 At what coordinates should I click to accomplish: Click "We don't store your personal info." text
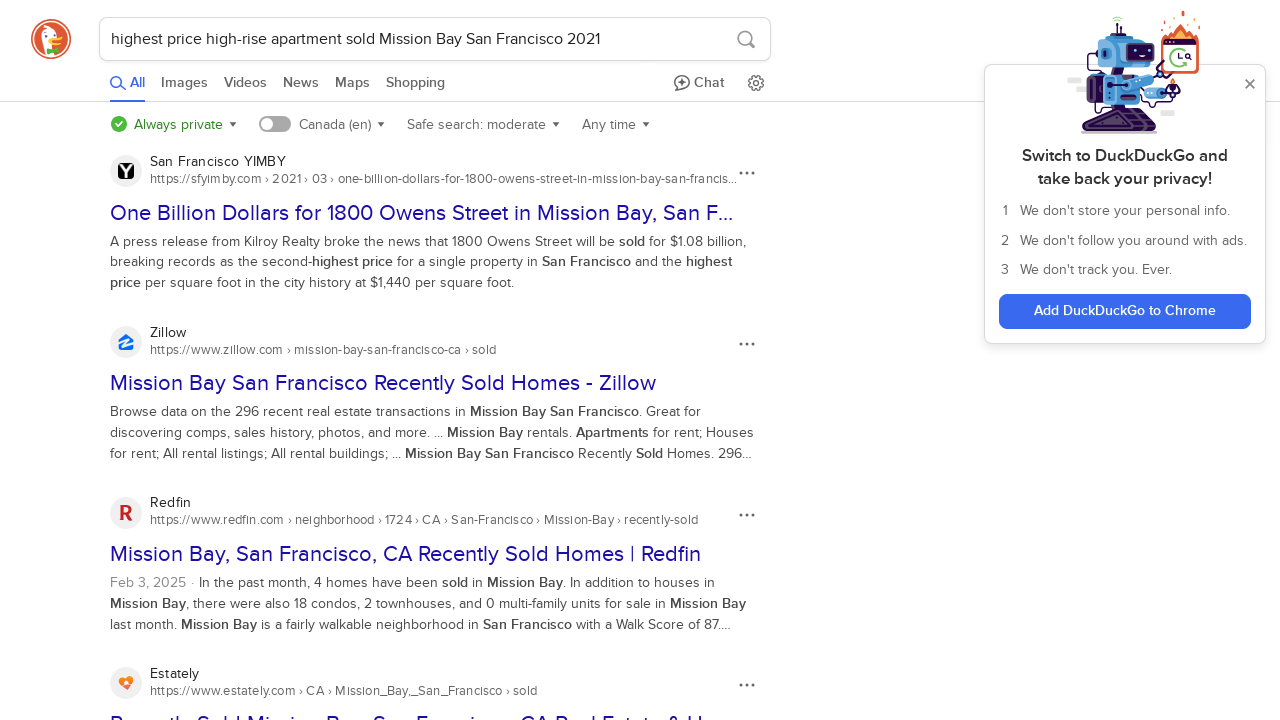click(x=1125, y=210)
